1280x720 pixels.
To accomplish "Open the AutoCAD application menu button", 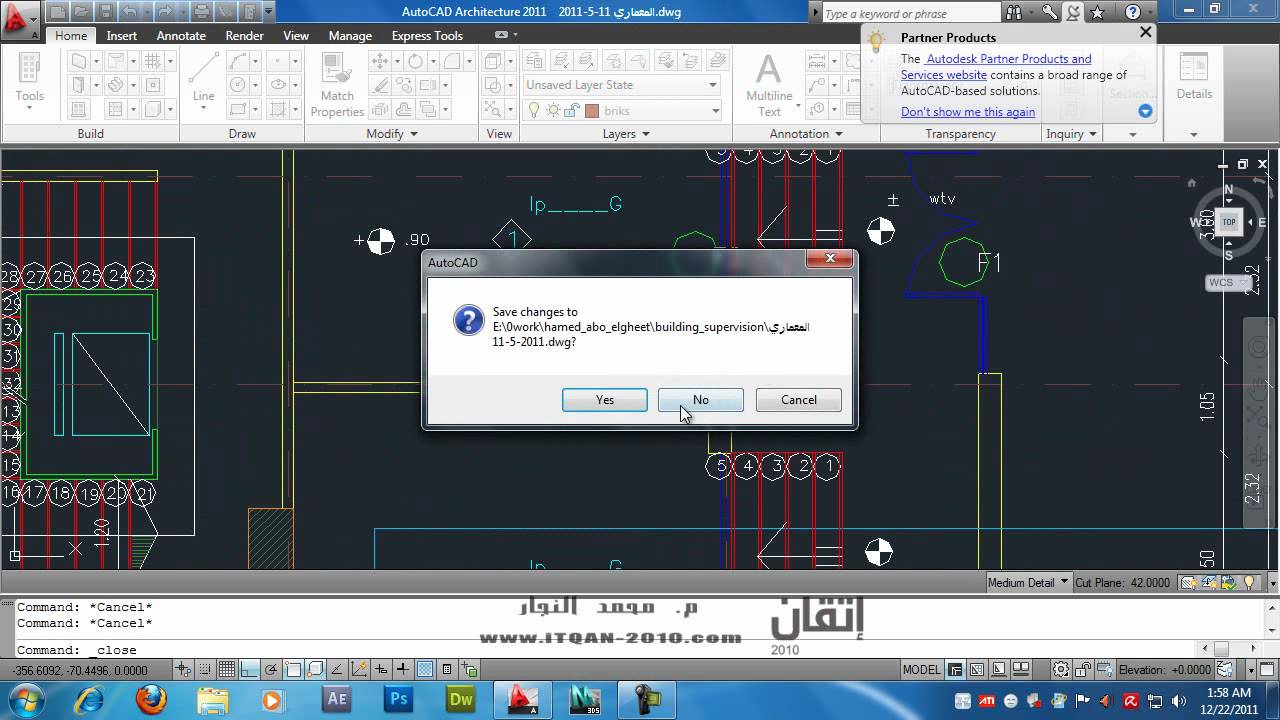I will (20, 20).
